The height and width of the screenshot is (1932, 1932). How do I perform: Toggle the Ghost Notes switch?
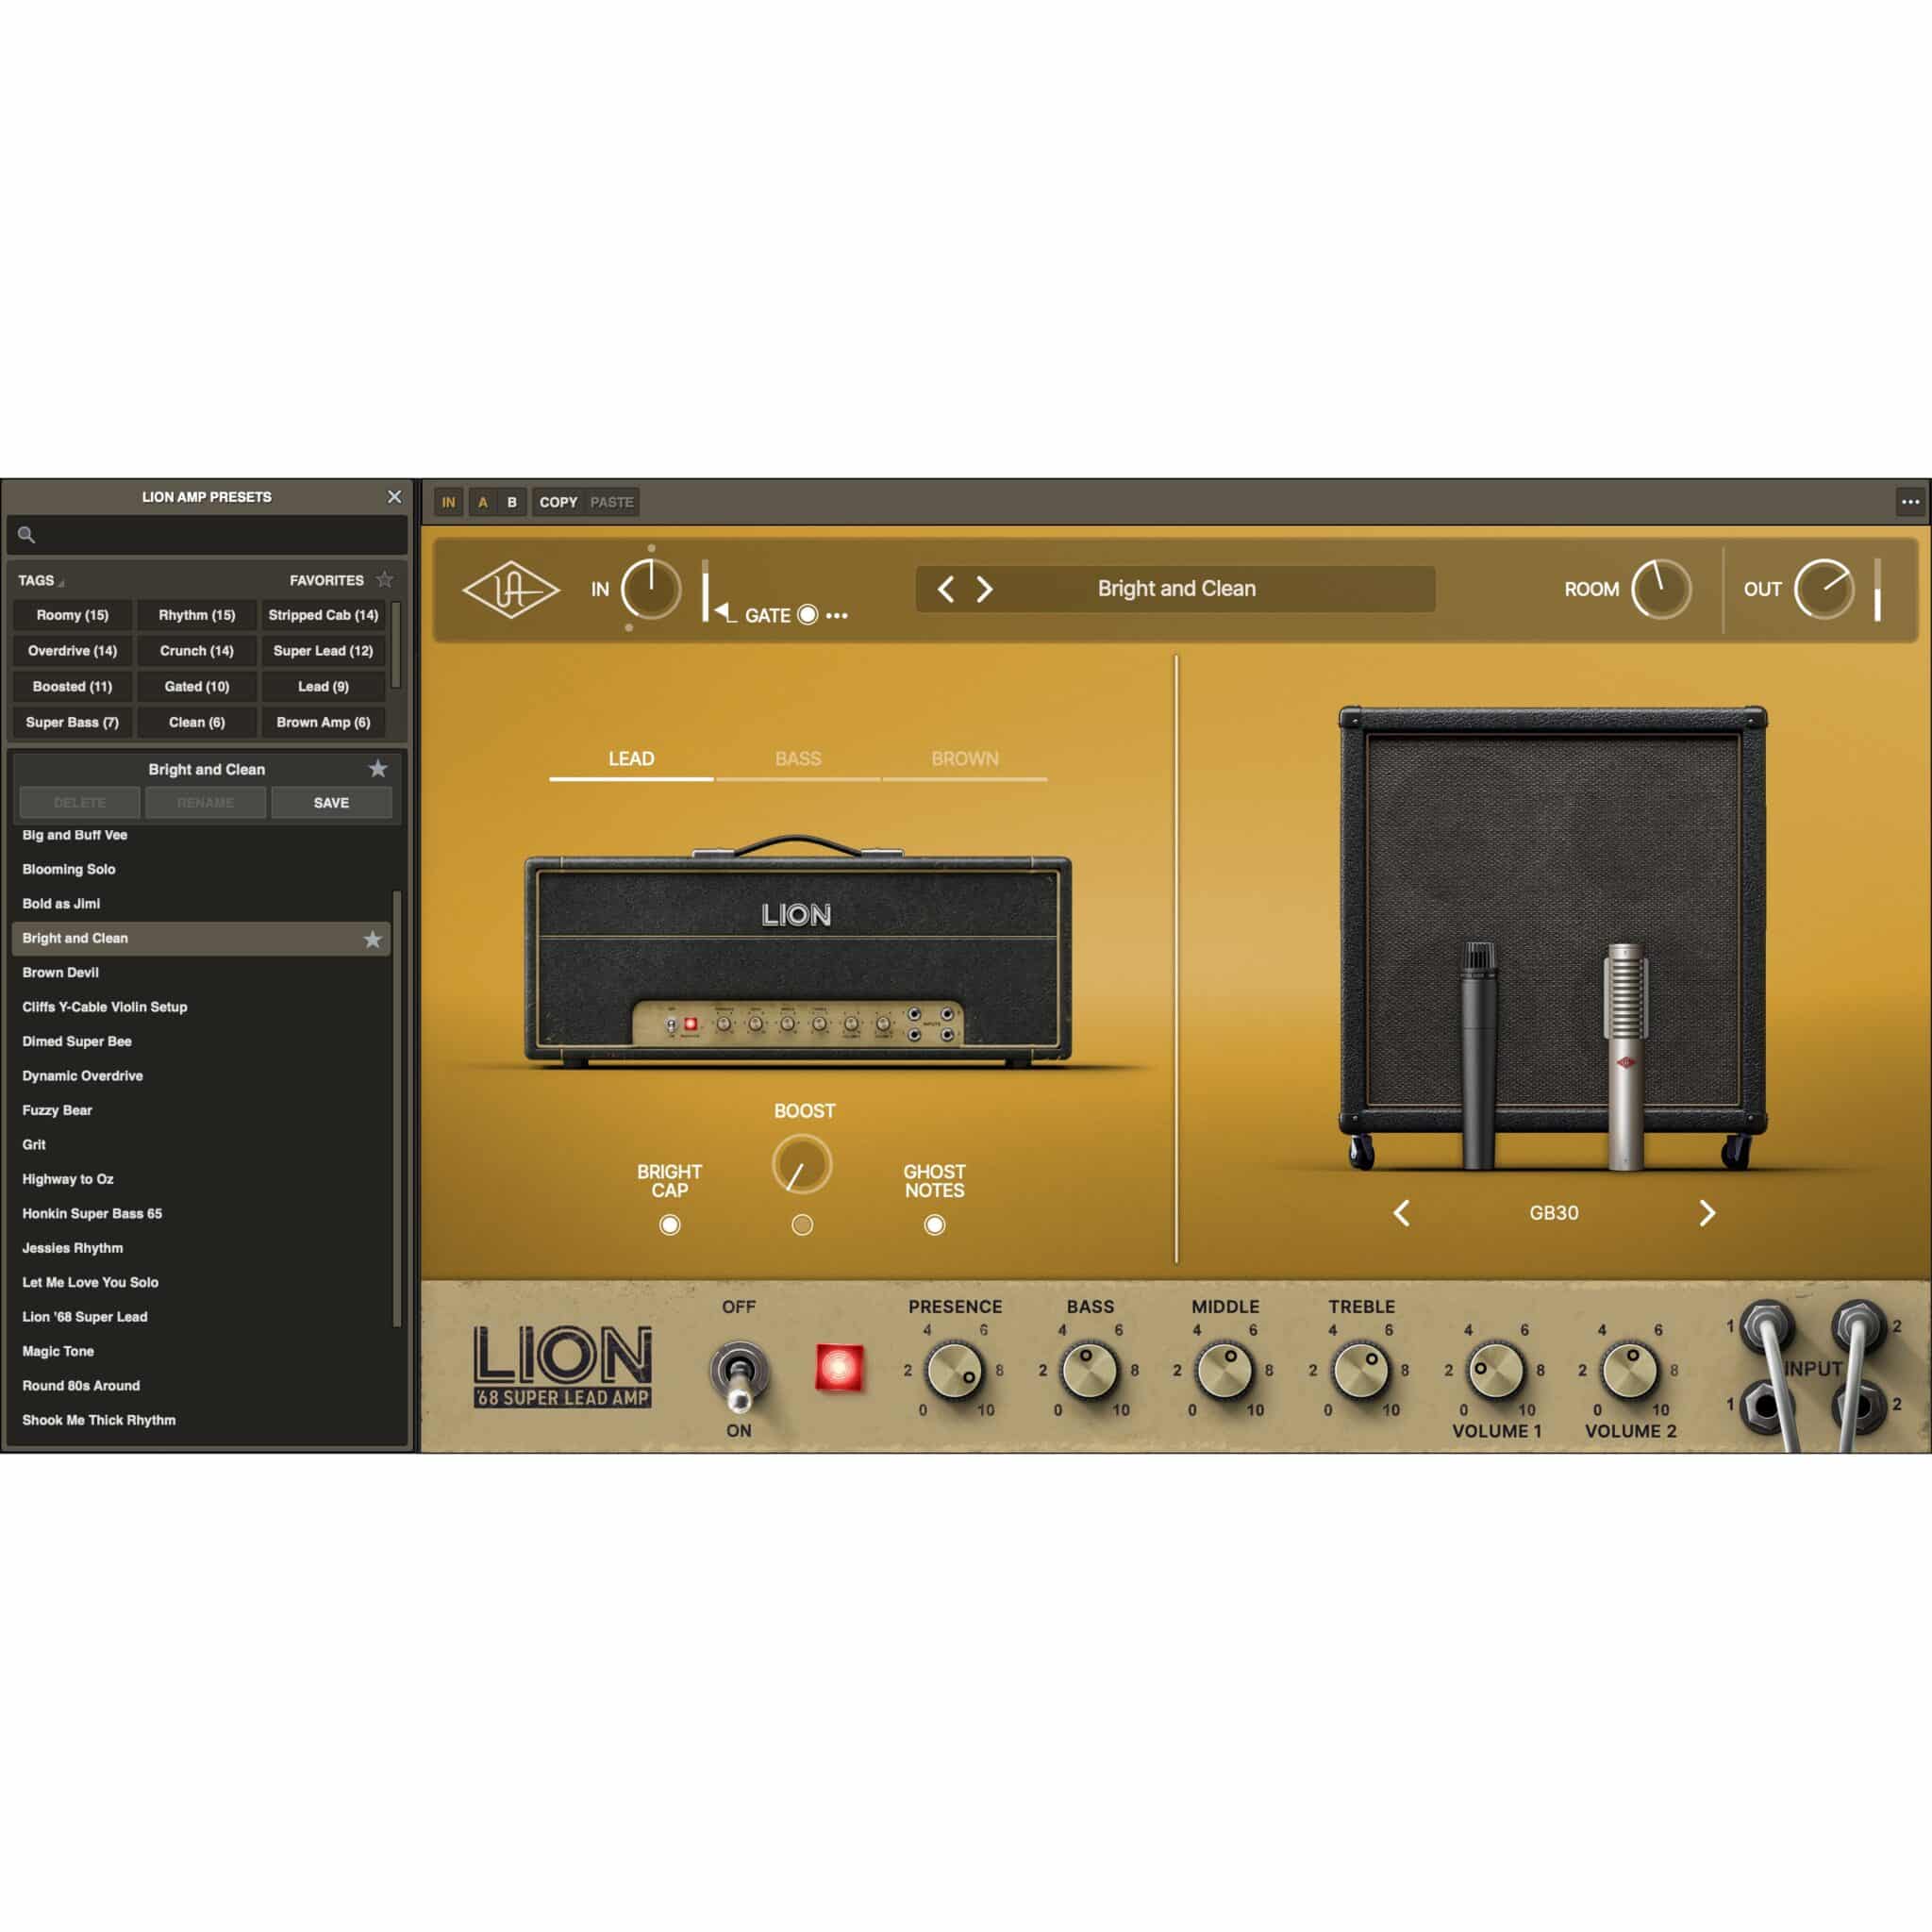pos(934,1225)
